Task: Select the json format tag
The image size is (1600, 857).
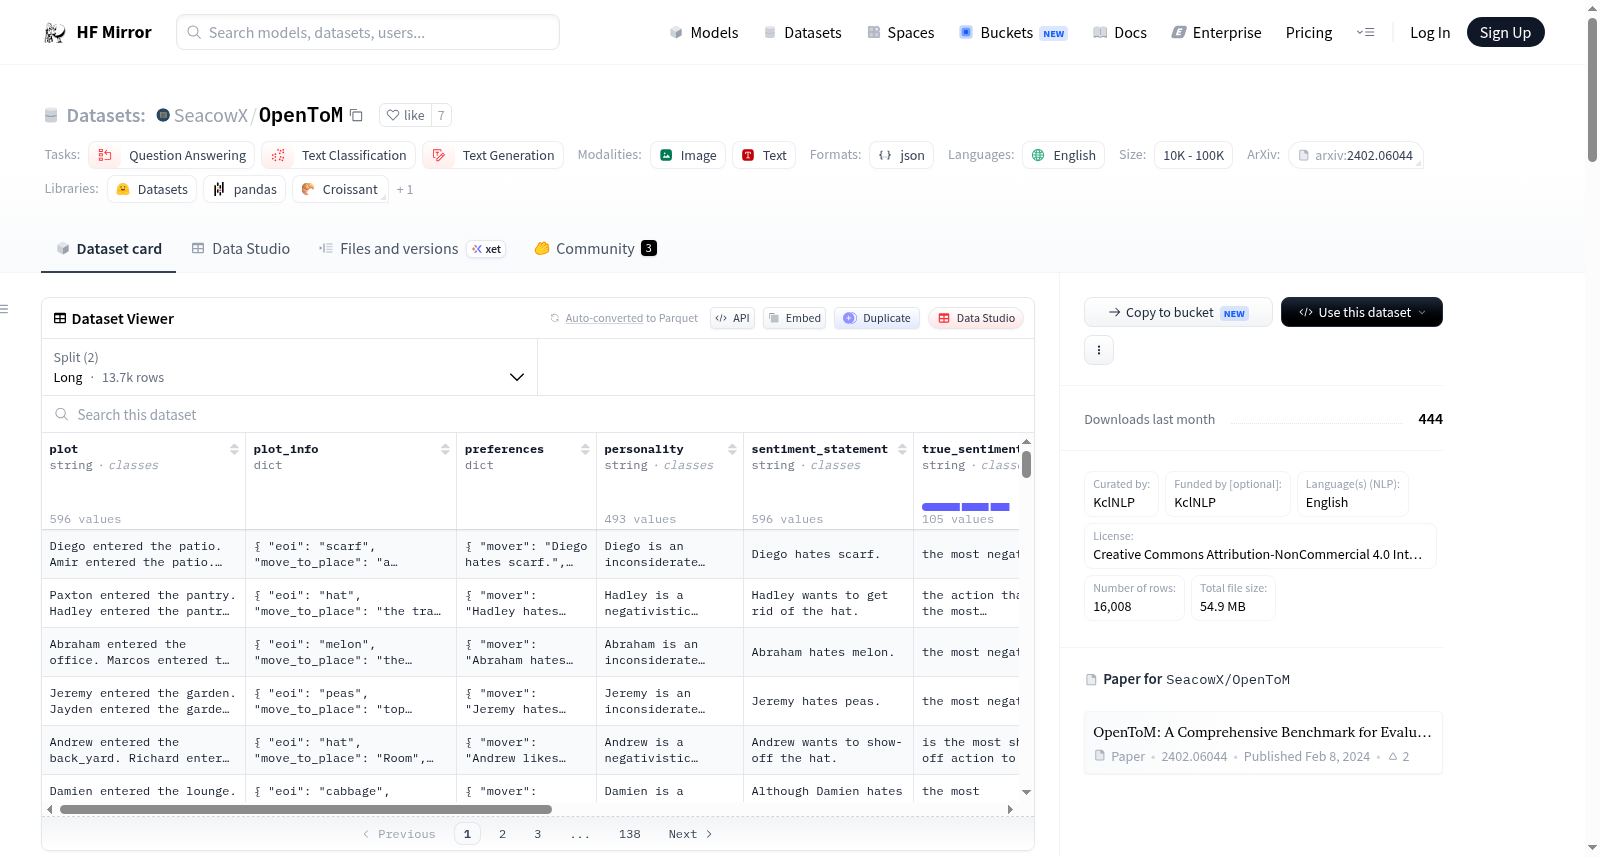Action: [x=901, y=155]
